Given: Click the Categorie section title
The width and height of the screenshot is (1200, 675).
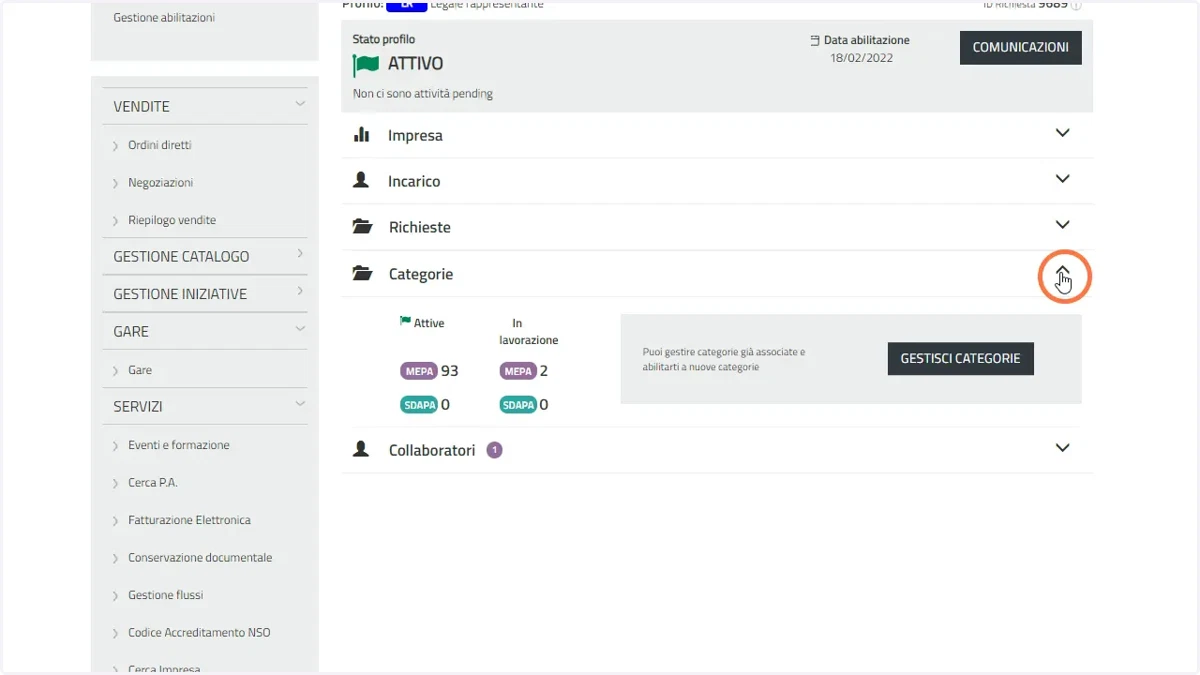Looking at the screenshot, I should 421,273.
